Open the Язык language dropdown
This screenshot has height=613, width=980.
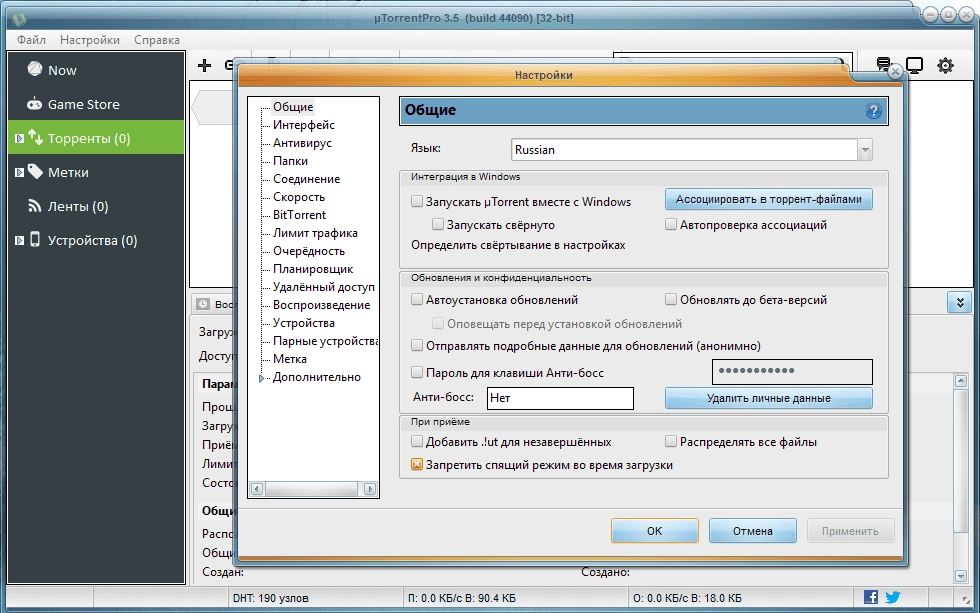865,149
